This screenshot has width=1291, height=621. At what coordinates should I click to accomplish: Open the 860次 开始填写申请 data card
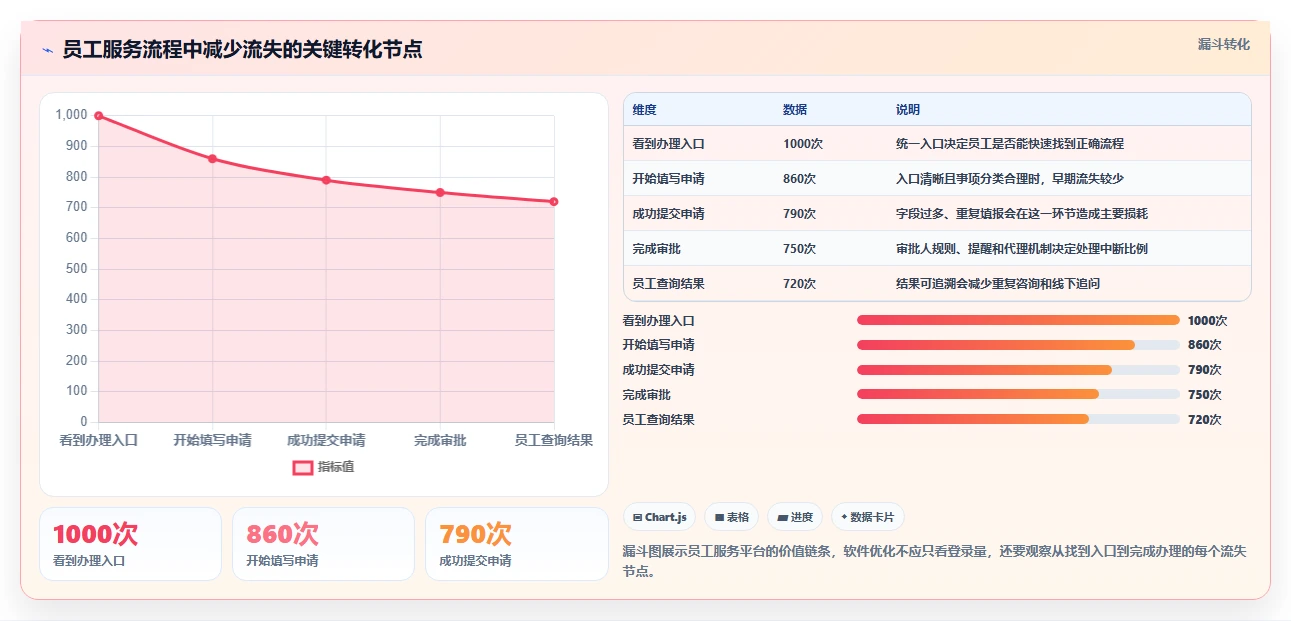pos(323,544)
